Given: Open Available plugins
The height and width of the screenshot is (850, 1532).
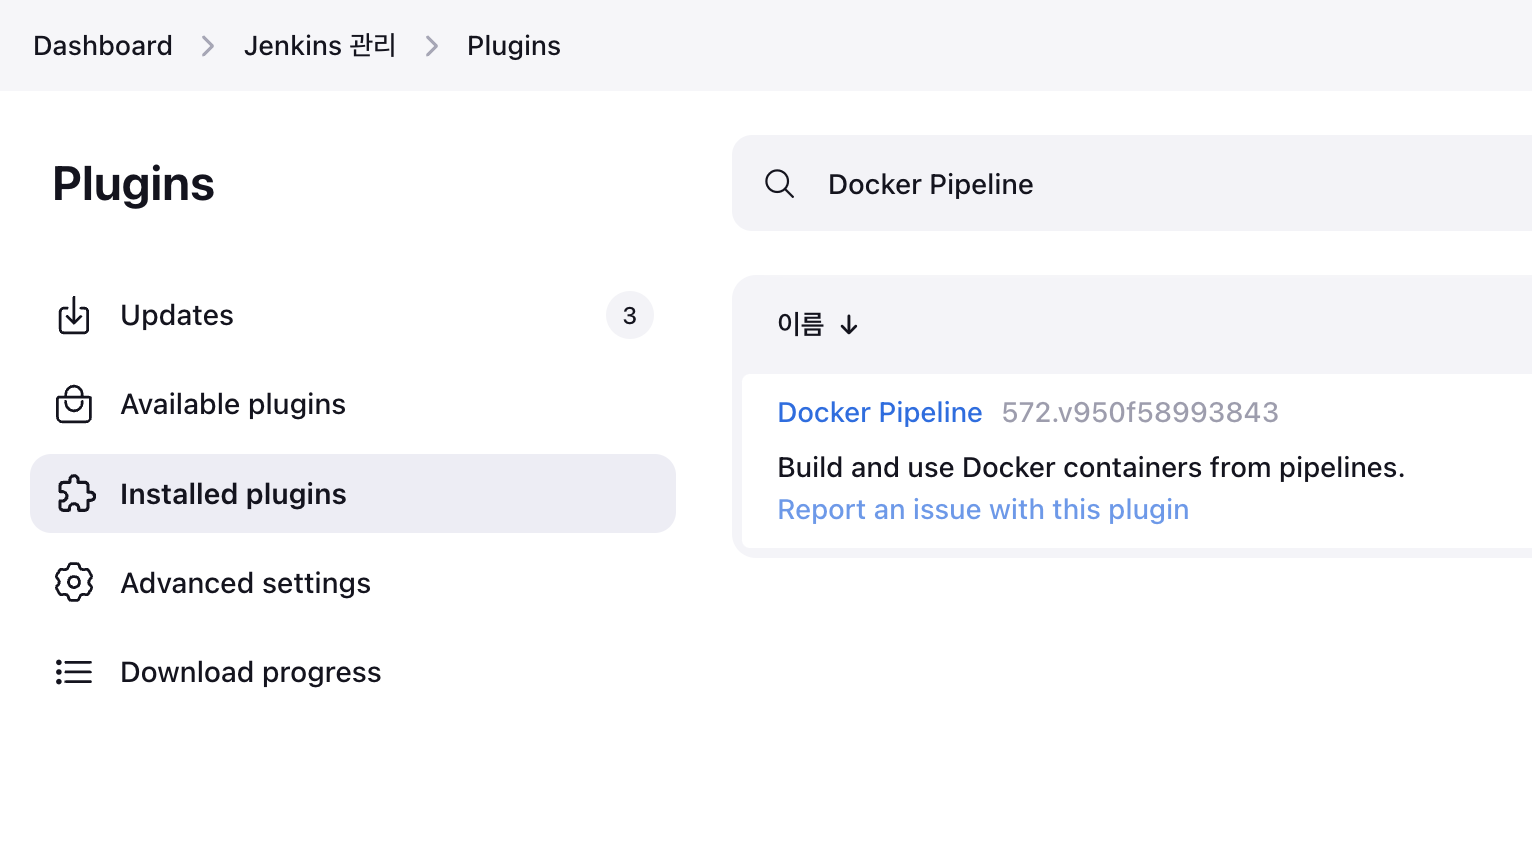Looking at the screenshot, I should [x=353, y=404].
